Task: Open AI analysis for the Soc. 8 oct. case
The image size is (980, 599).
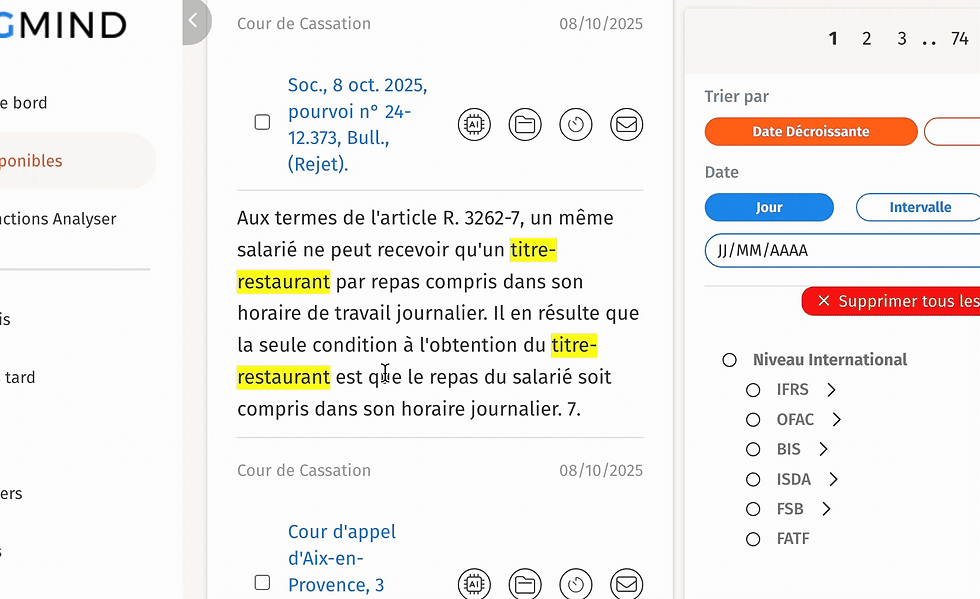Action: pos(474,124)
